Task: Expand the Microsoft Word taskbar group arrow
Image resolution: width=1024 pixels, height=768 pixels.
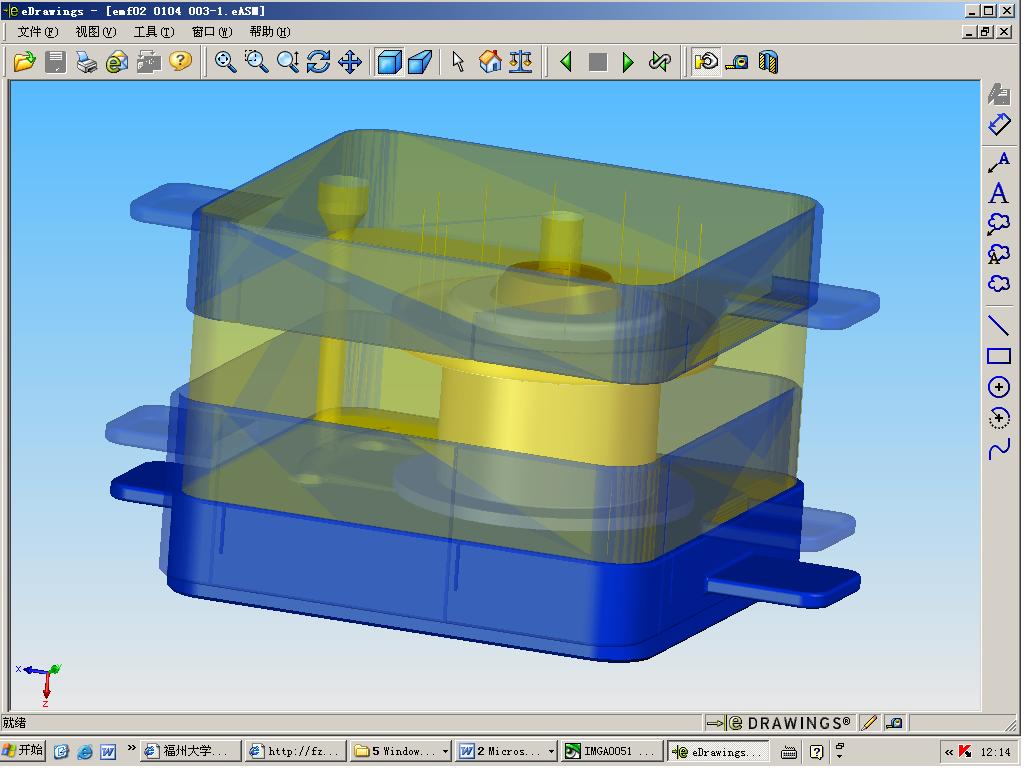Action: (551, 751)
